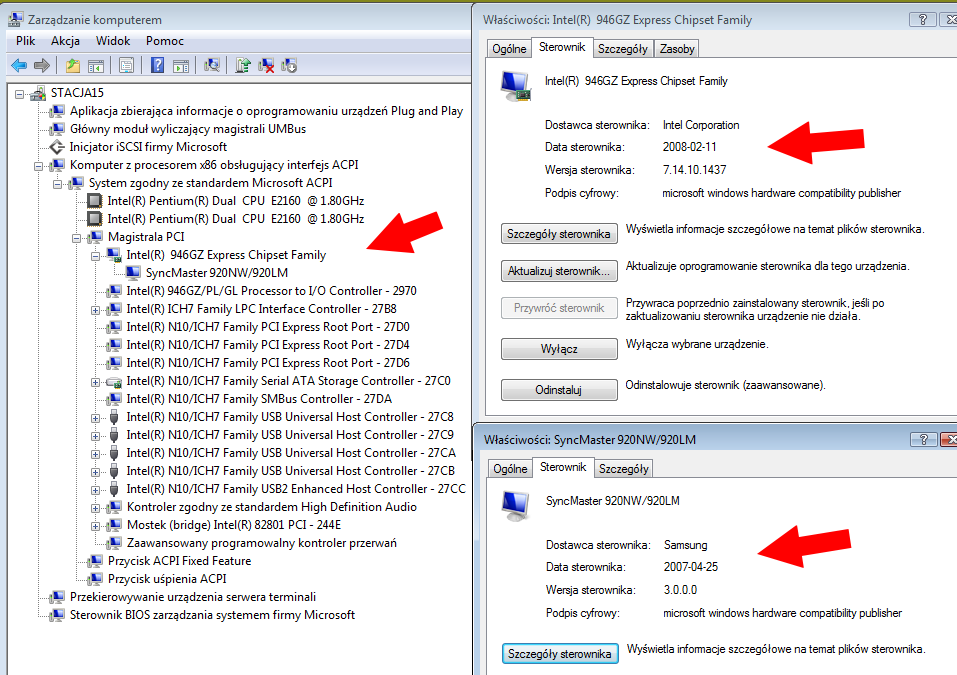
Task: Toggle the action pane toolbar icon
Action: point(181,65)
